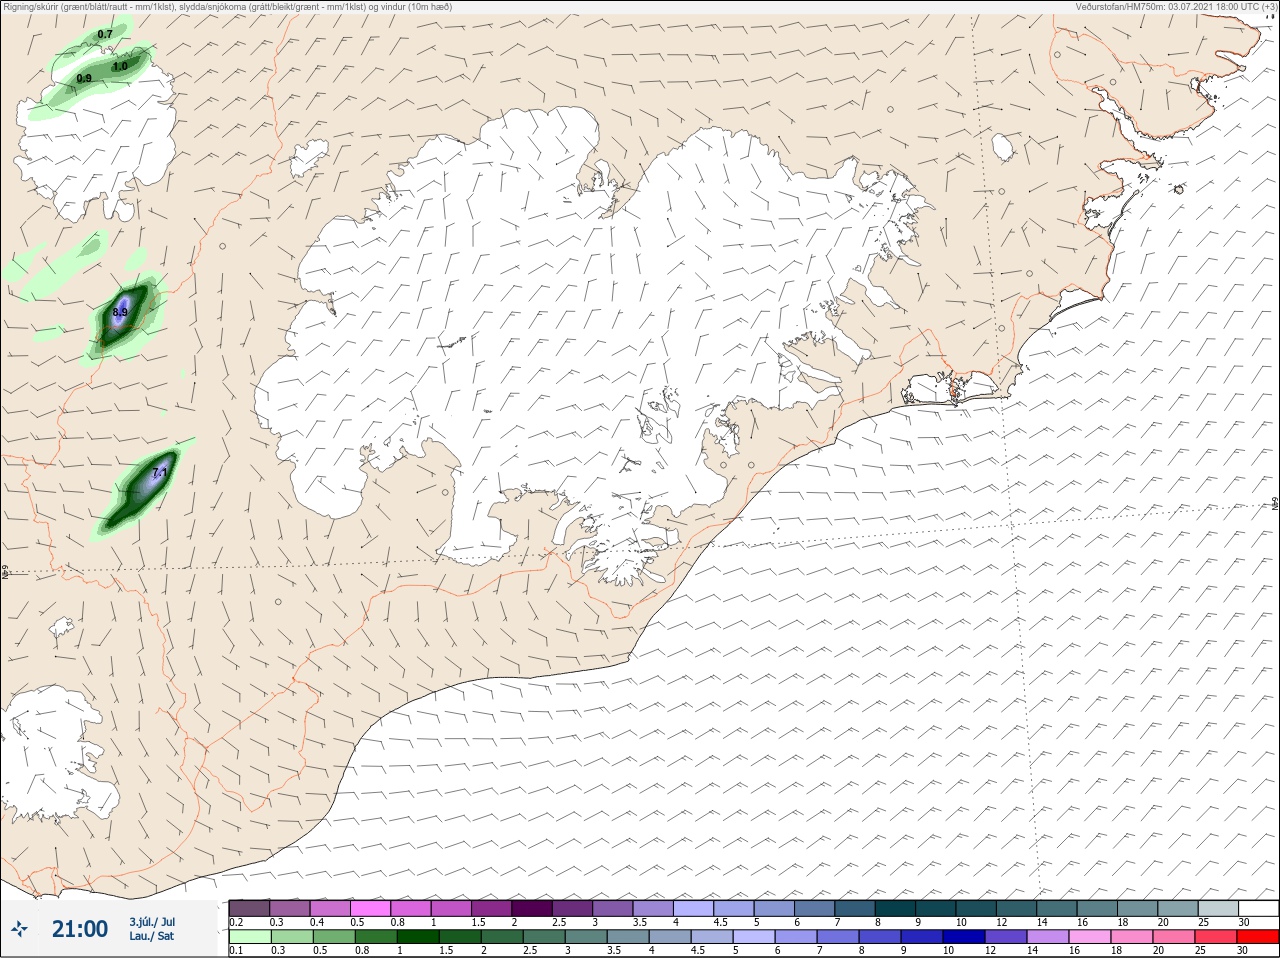Click the 'Lau./ Sat' weekday text
Viewport: 1280px width, 958px height.
point(152,936)
